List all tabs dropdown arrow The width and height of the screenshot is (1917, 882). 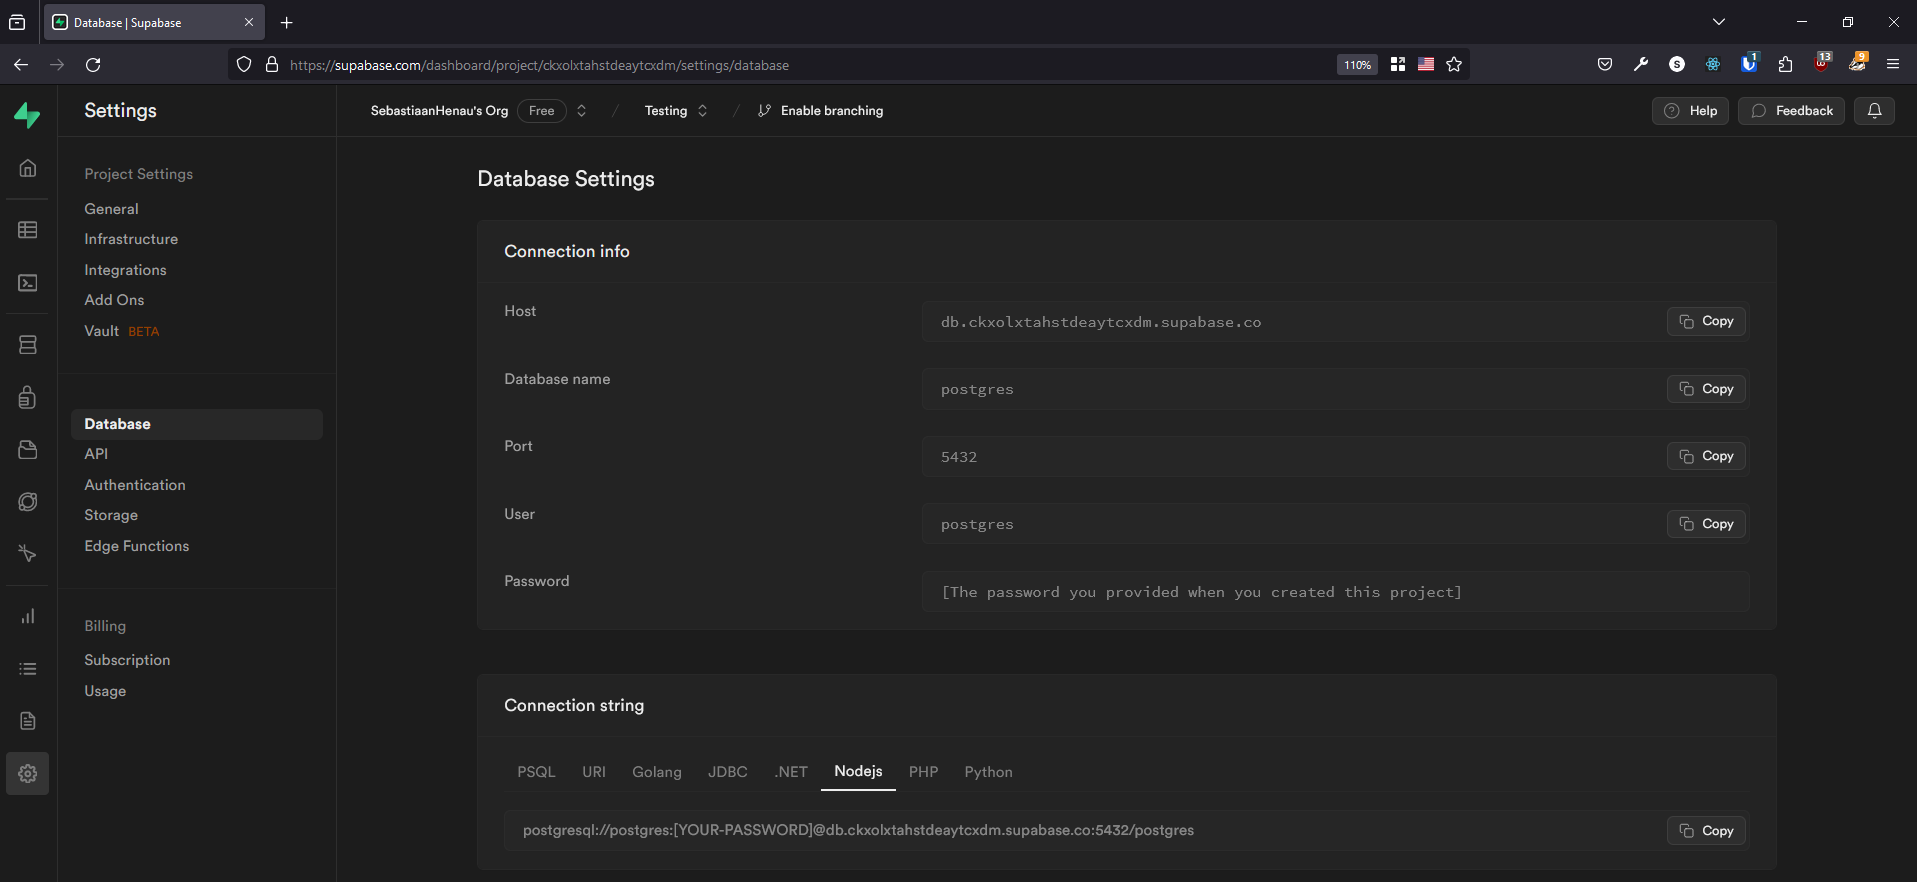pos(1719,22)
